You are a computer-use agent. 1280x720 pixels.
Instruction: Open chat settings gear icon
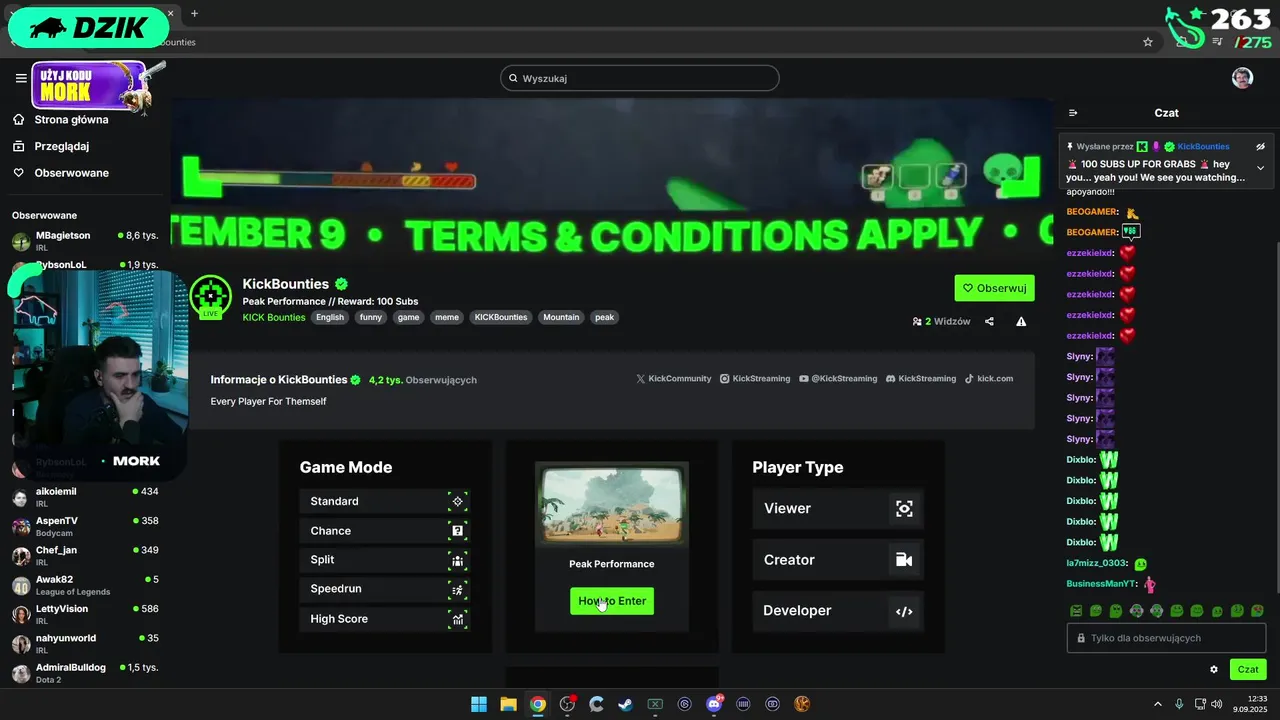point(1214,669)
